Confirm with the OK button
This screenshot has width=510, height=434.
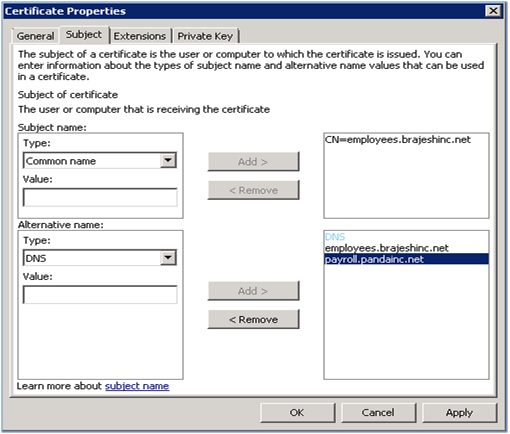pos(297,413)
